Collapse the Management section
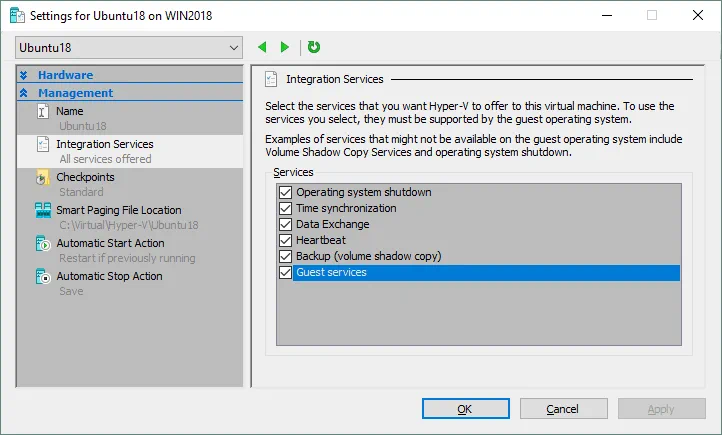722x435 pixels. (x=24, y=93)
